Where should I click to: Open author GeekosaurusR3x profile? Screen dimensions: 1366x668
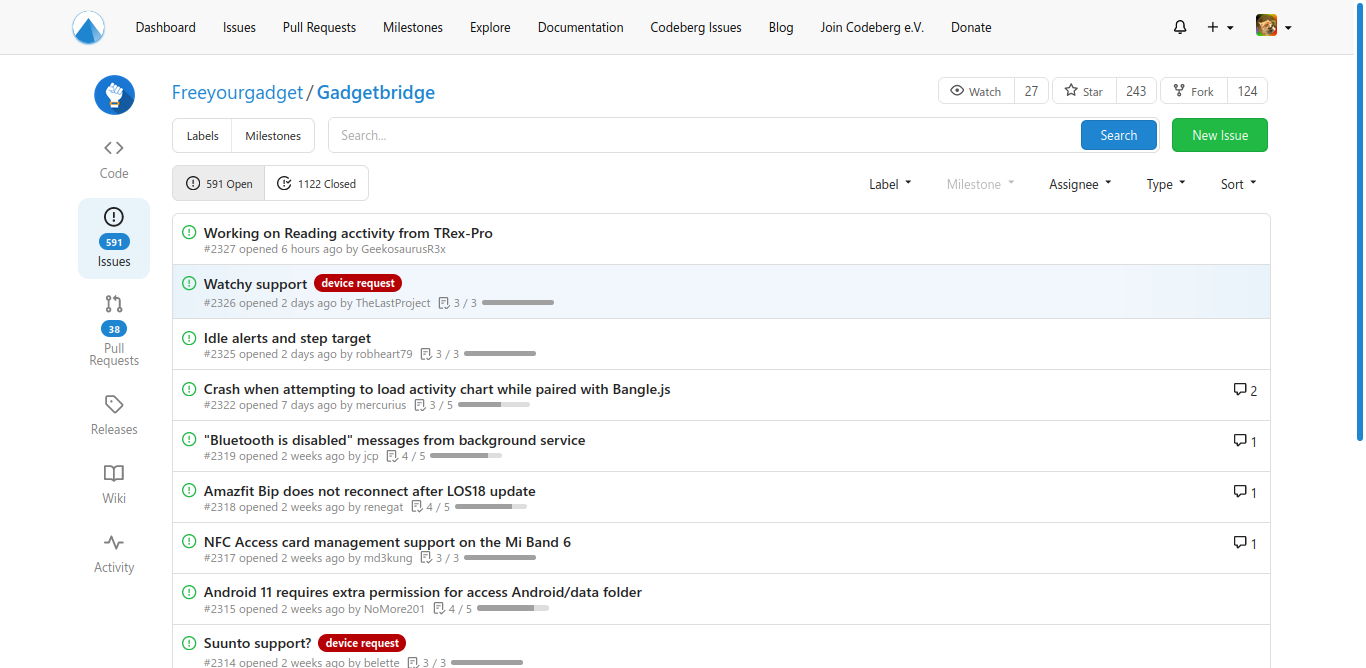pyautogui.click(x=403, y=249)
